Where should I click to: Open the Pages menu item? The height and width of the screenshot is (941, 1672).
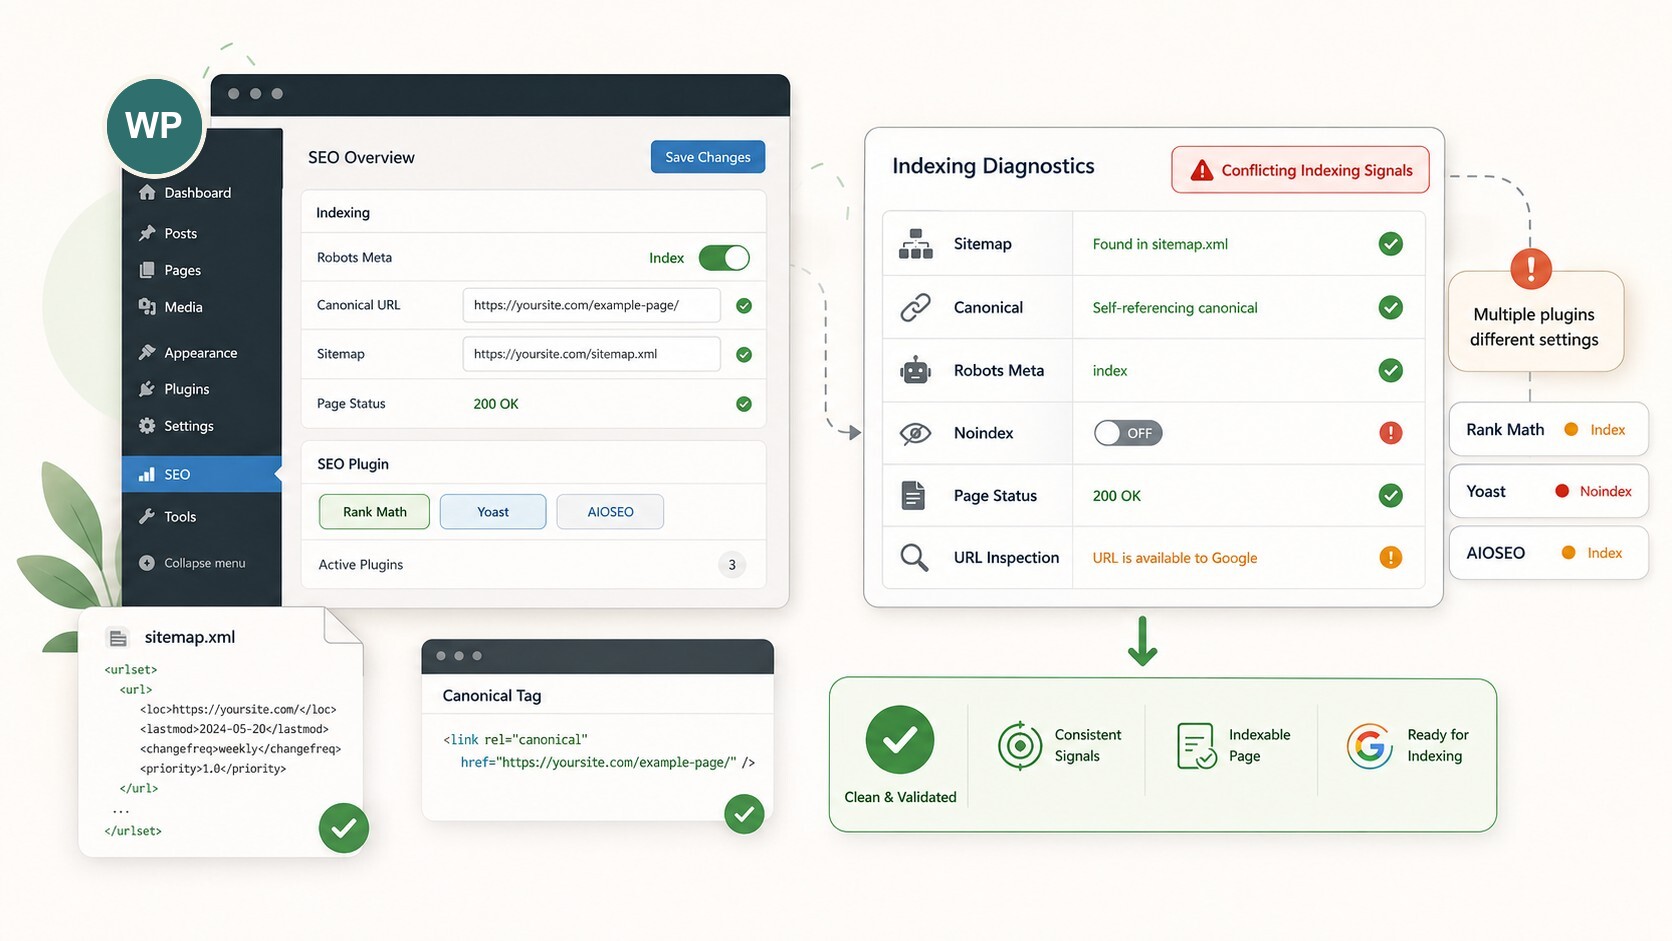click(202, 270)
